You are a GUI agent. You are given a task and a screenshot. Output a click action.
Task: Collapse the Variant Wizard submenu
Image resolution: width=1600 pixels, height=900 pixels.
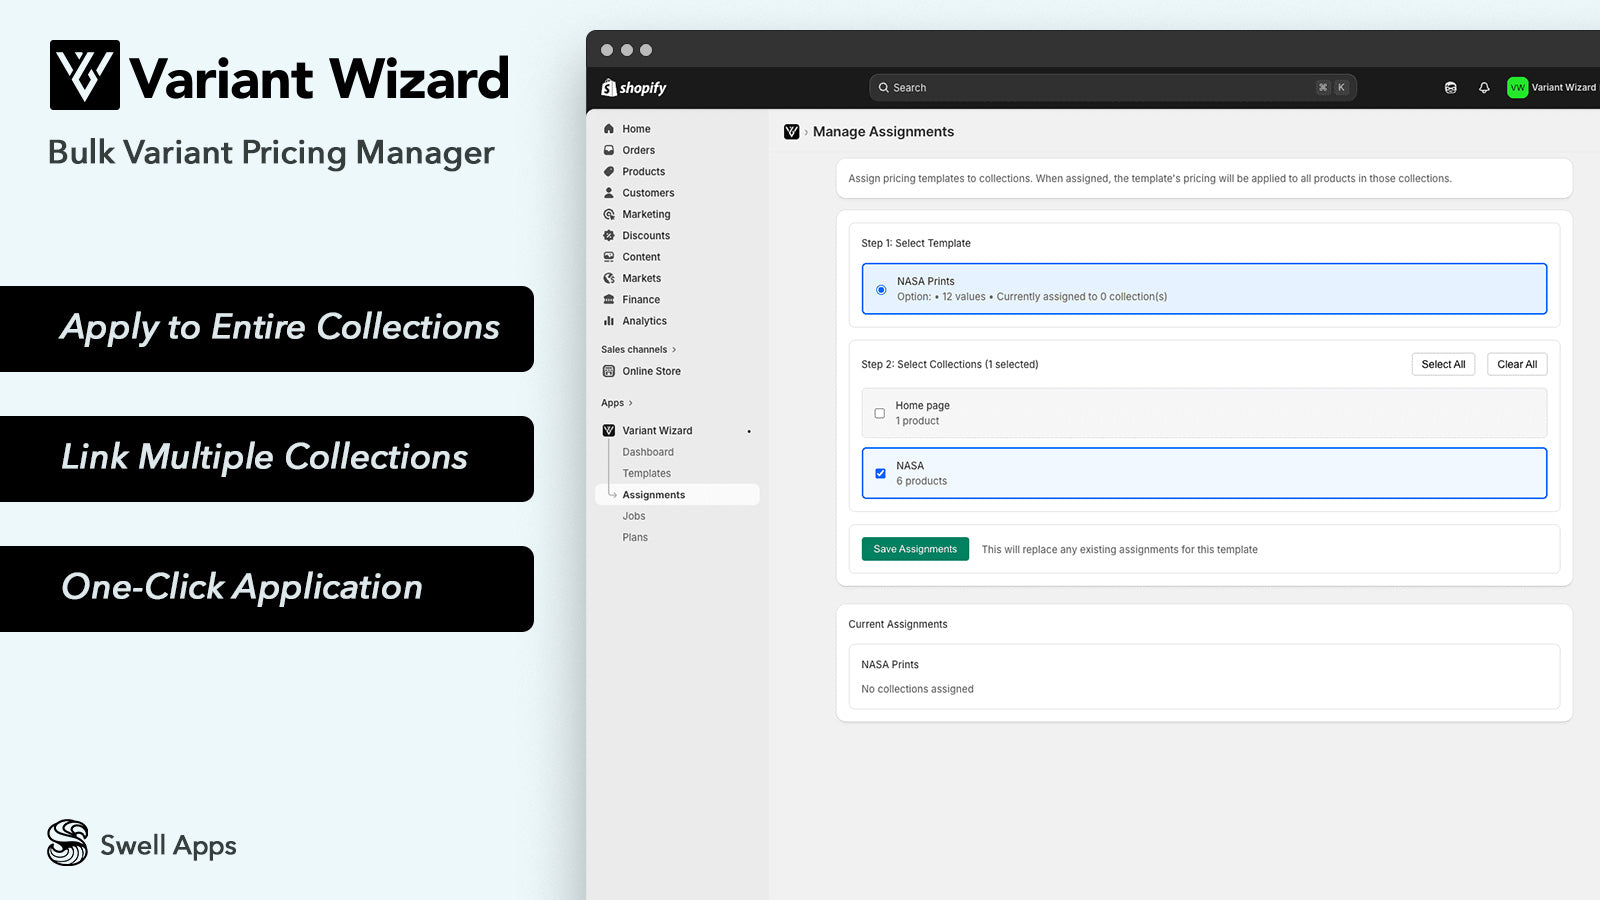pyautogui.click(x=749, y=430)
